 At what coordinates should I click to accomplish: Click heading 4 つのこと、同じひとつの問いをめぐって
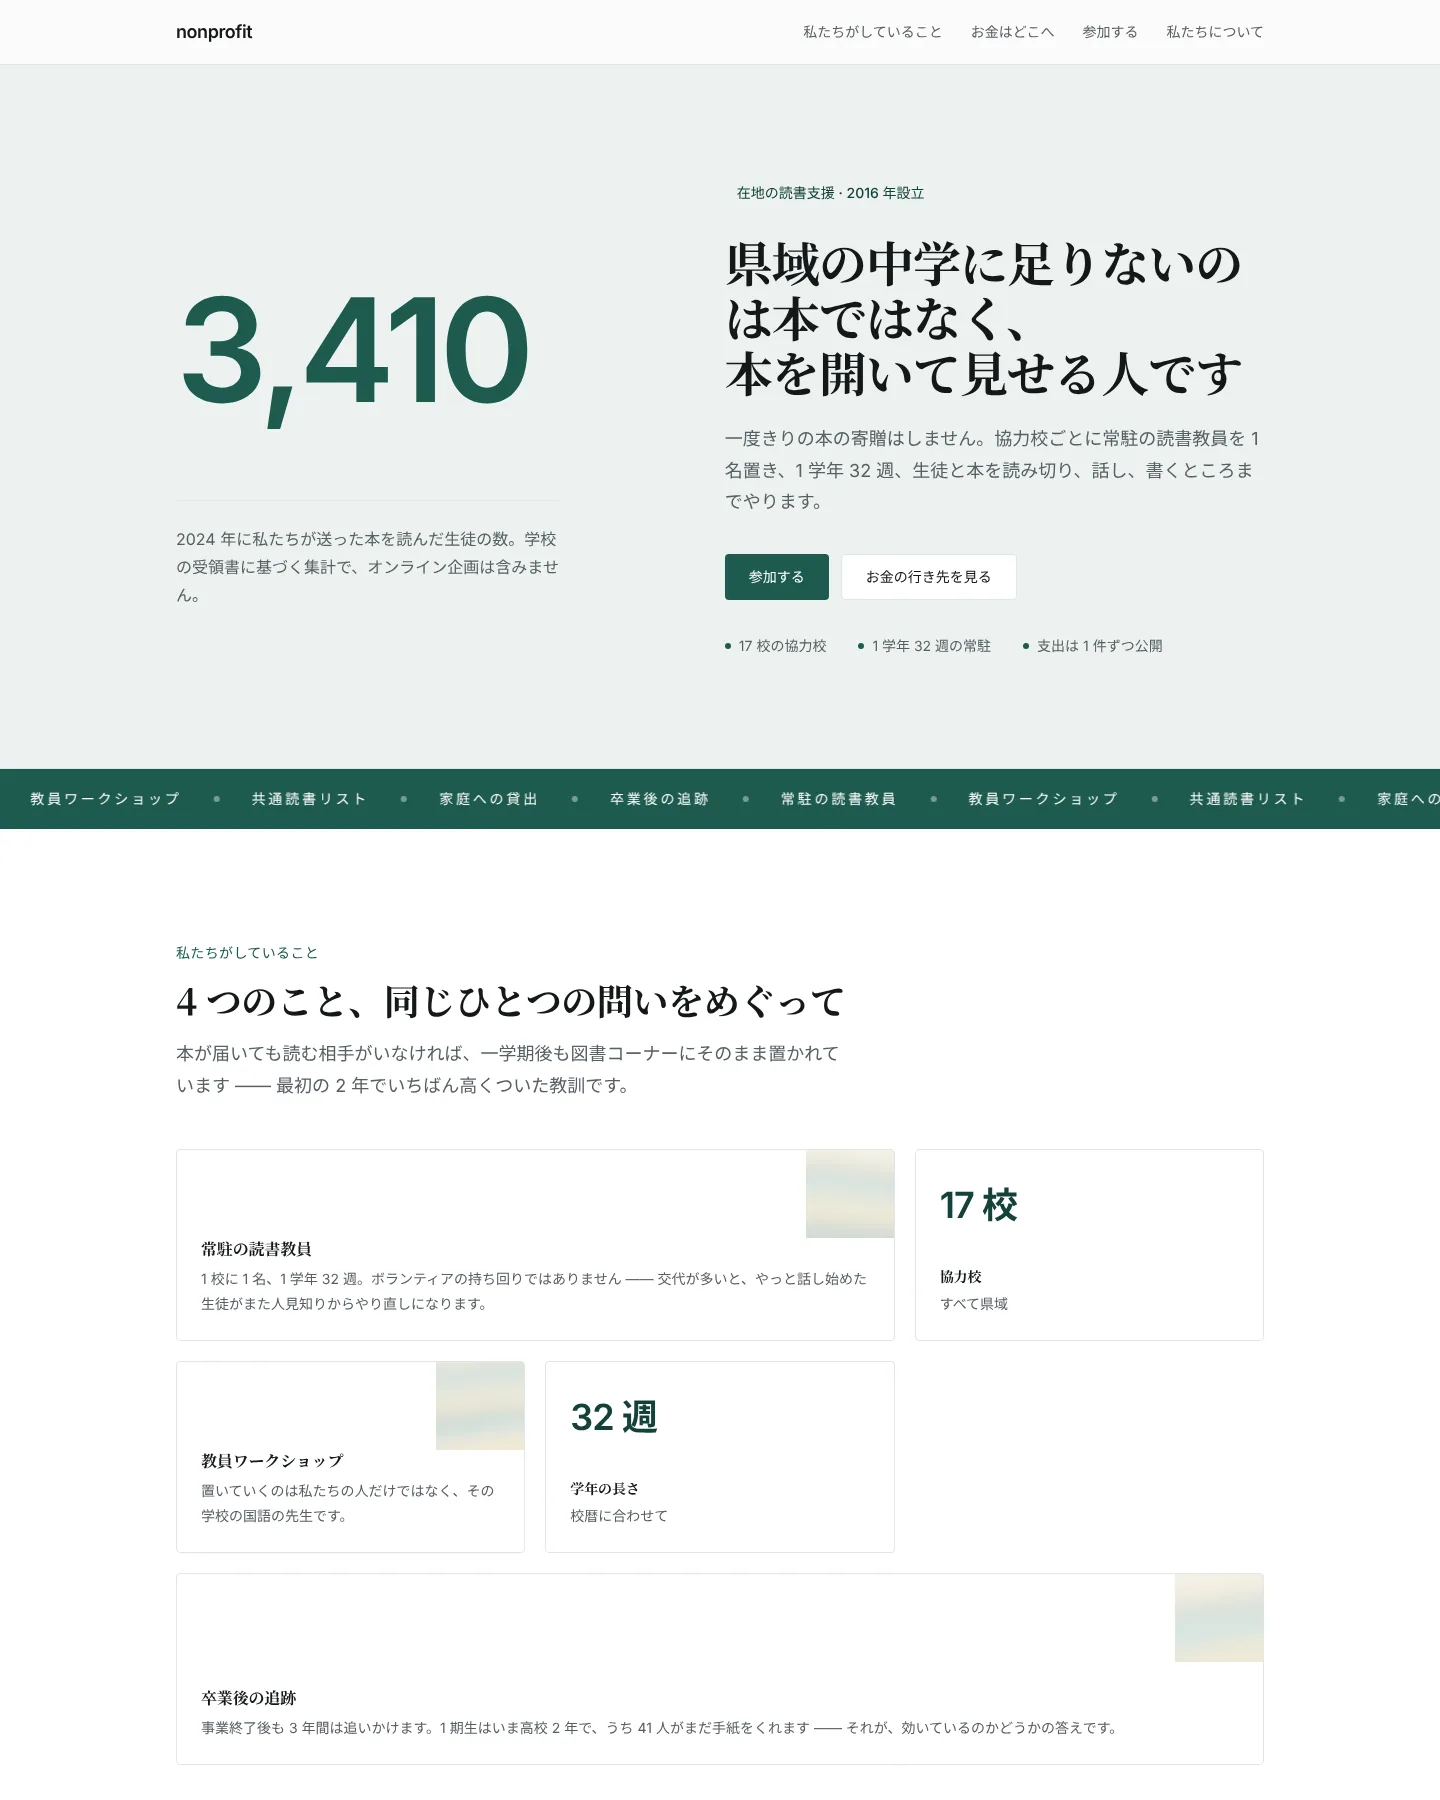(510, 1001)
